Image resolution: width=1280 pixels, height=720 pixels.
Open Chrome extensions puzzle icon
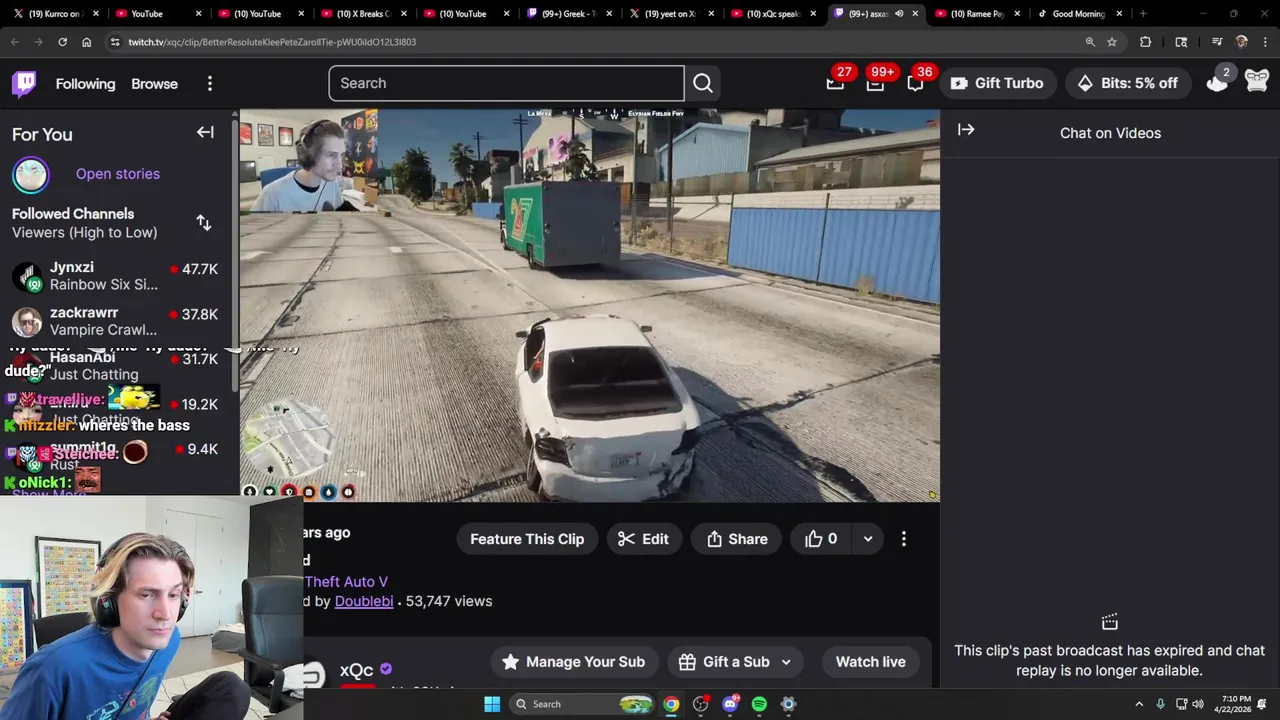point(1145,42)
